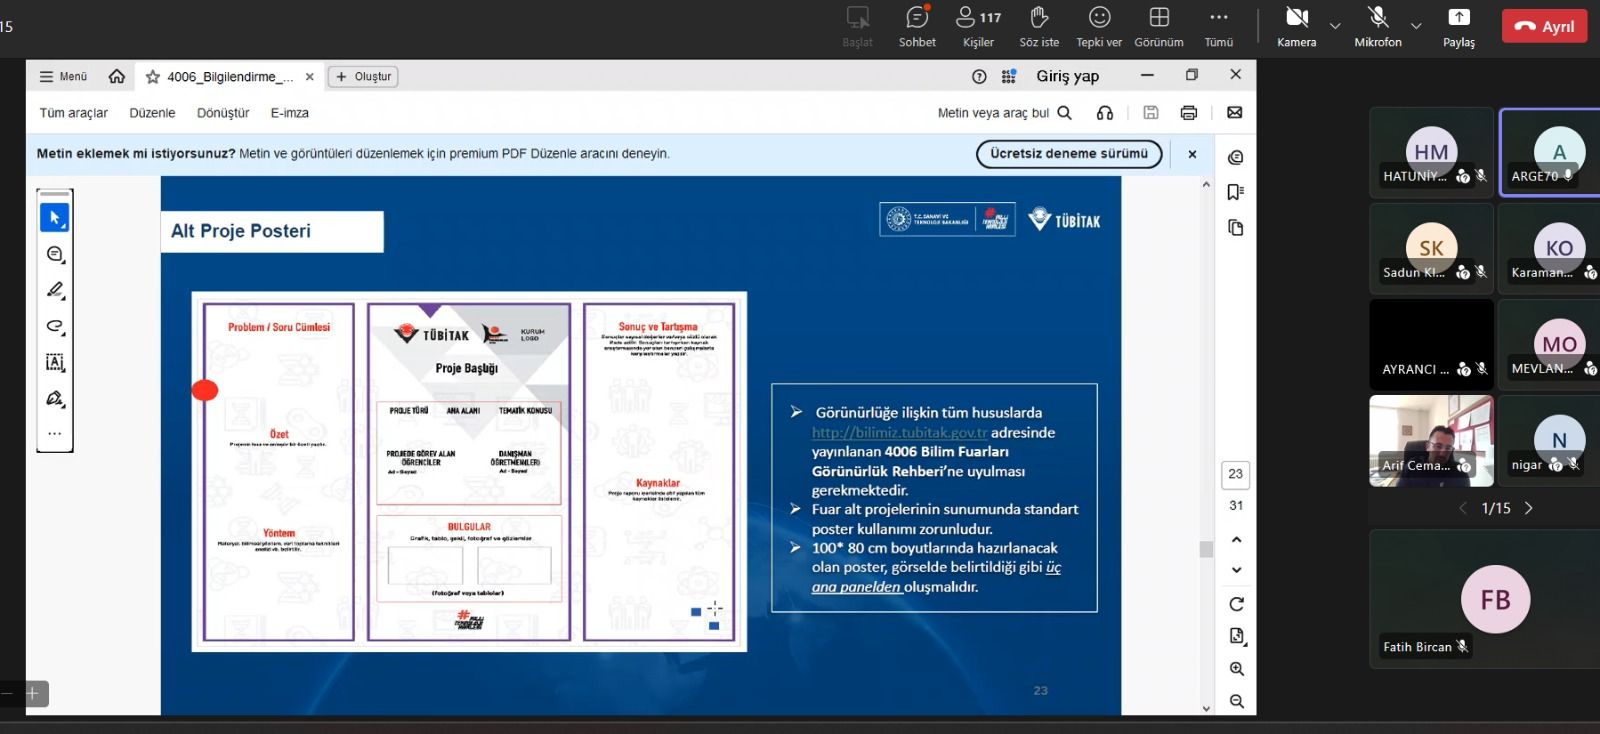Open the E-imza menu
Image resolution: width=1600 pixels, height=734 pixels.
click(290, 113)
